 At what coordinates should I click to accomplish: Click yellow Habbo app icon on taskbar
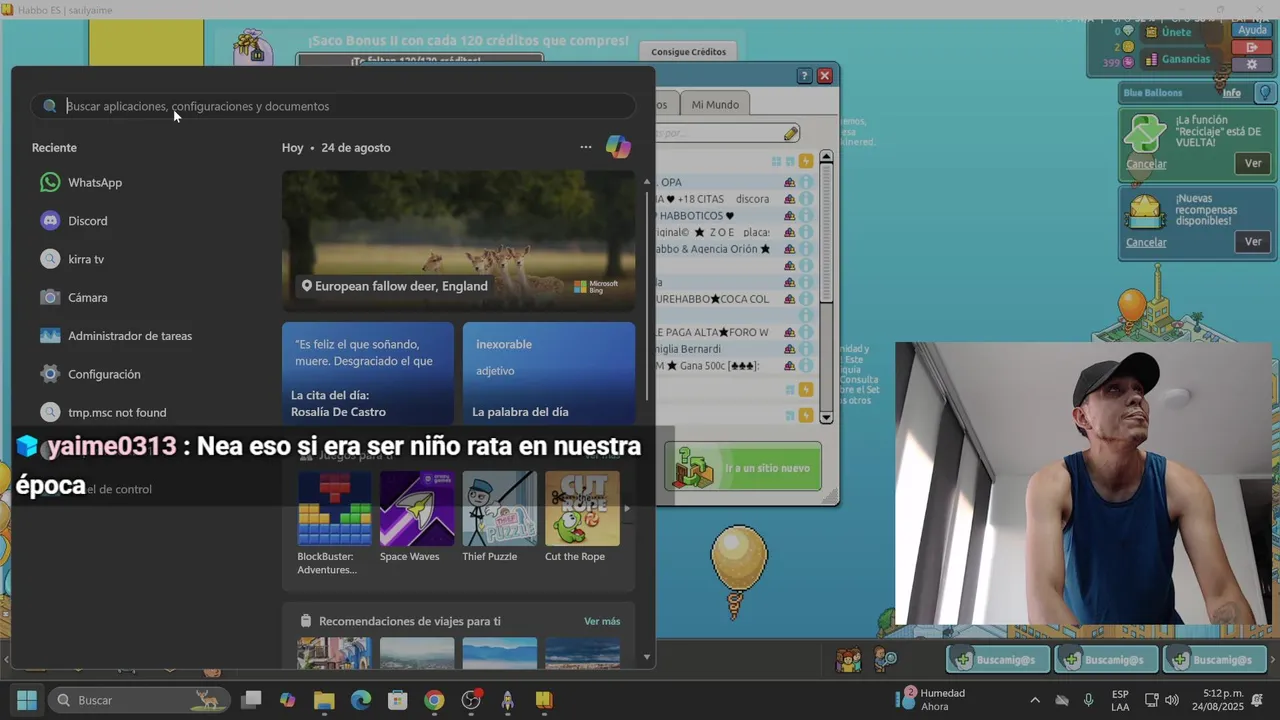pos(544,700)
